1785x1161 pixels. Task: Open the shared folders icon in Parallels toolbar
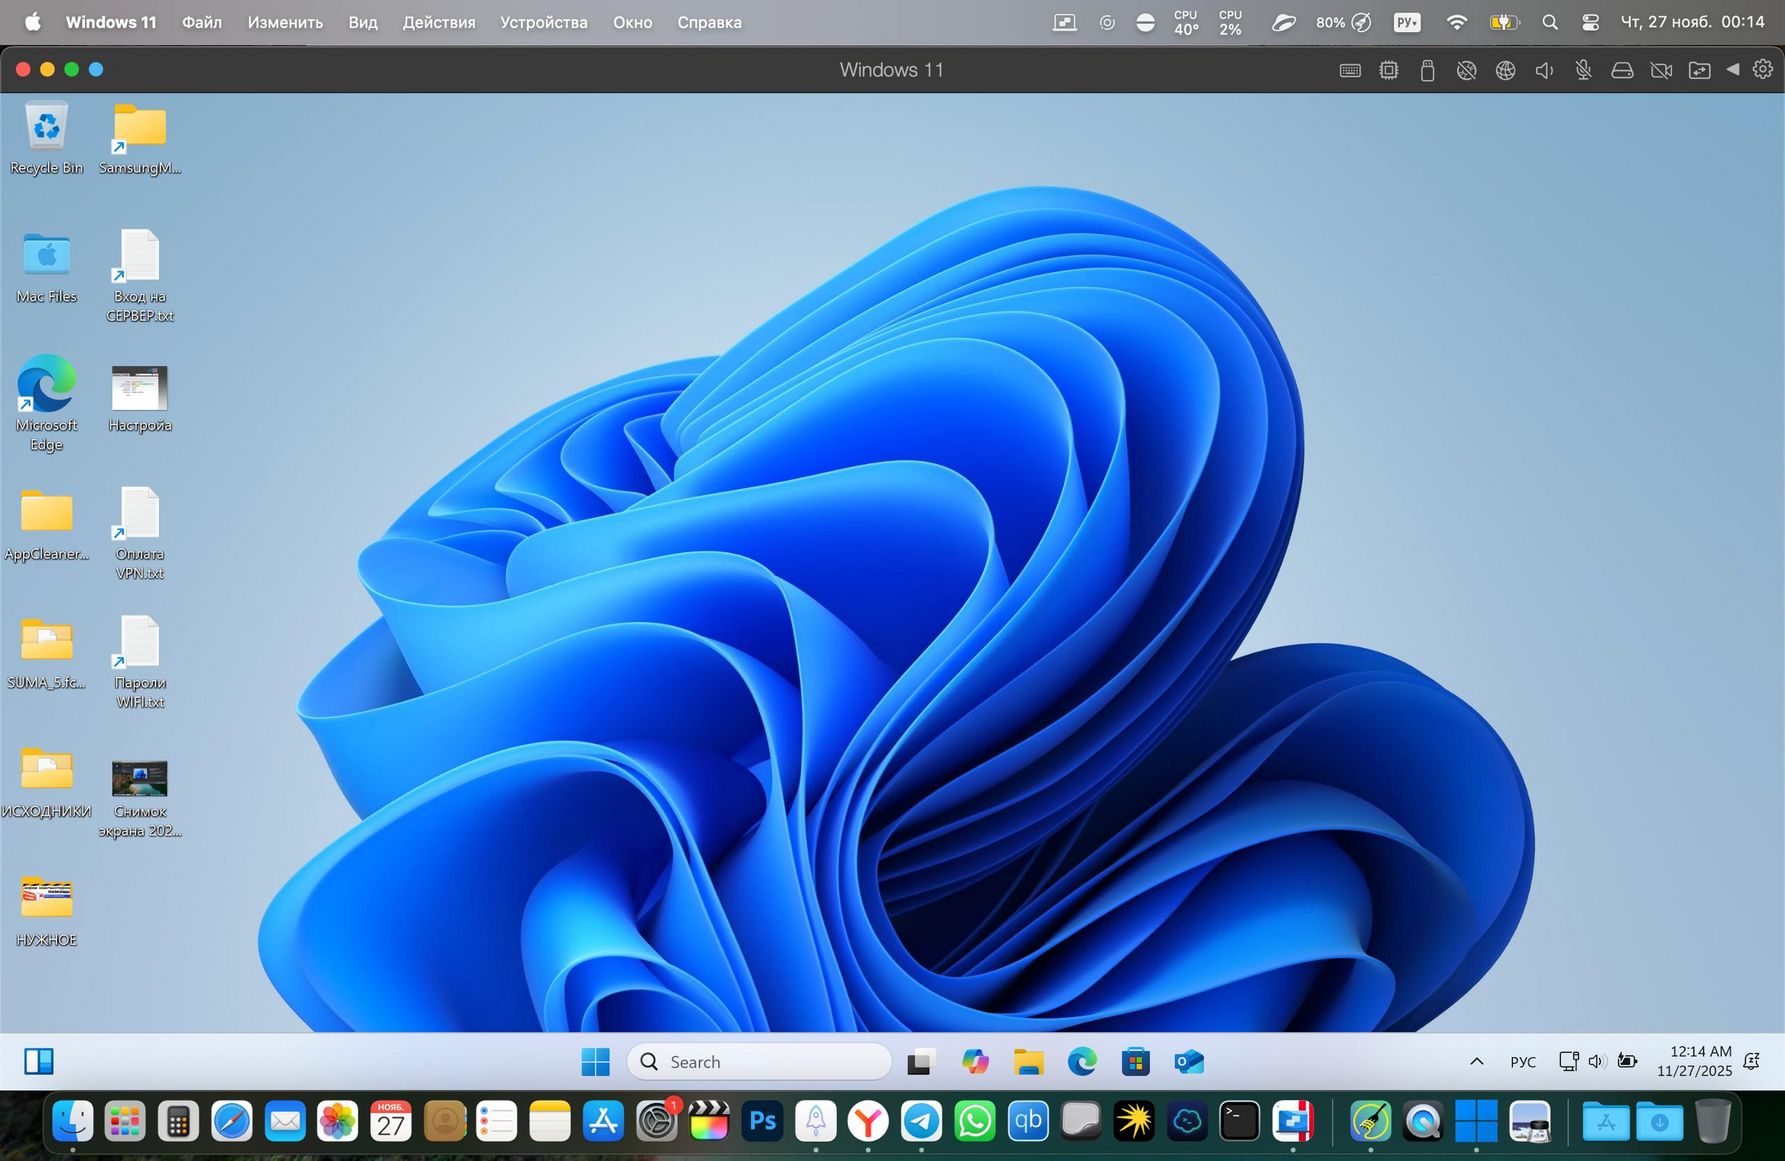click(1699, 70)
